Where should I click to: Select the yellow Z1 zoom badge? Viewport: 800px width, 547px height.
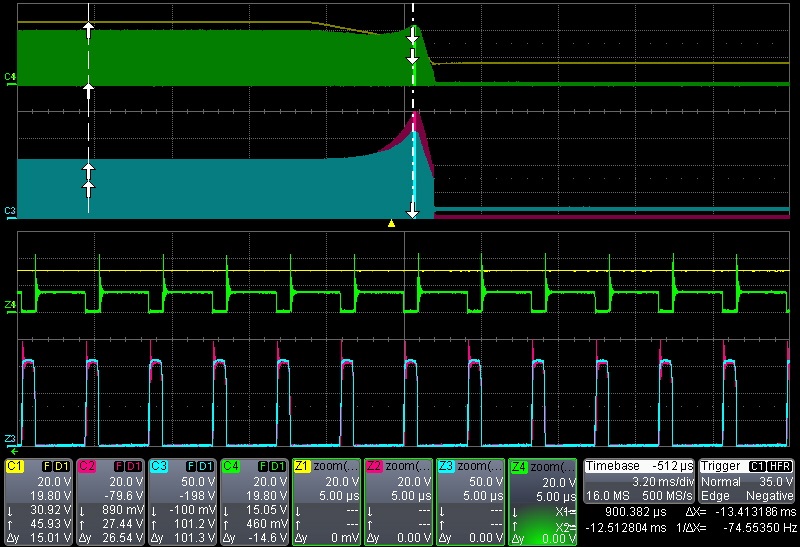[x=302, y=466]
